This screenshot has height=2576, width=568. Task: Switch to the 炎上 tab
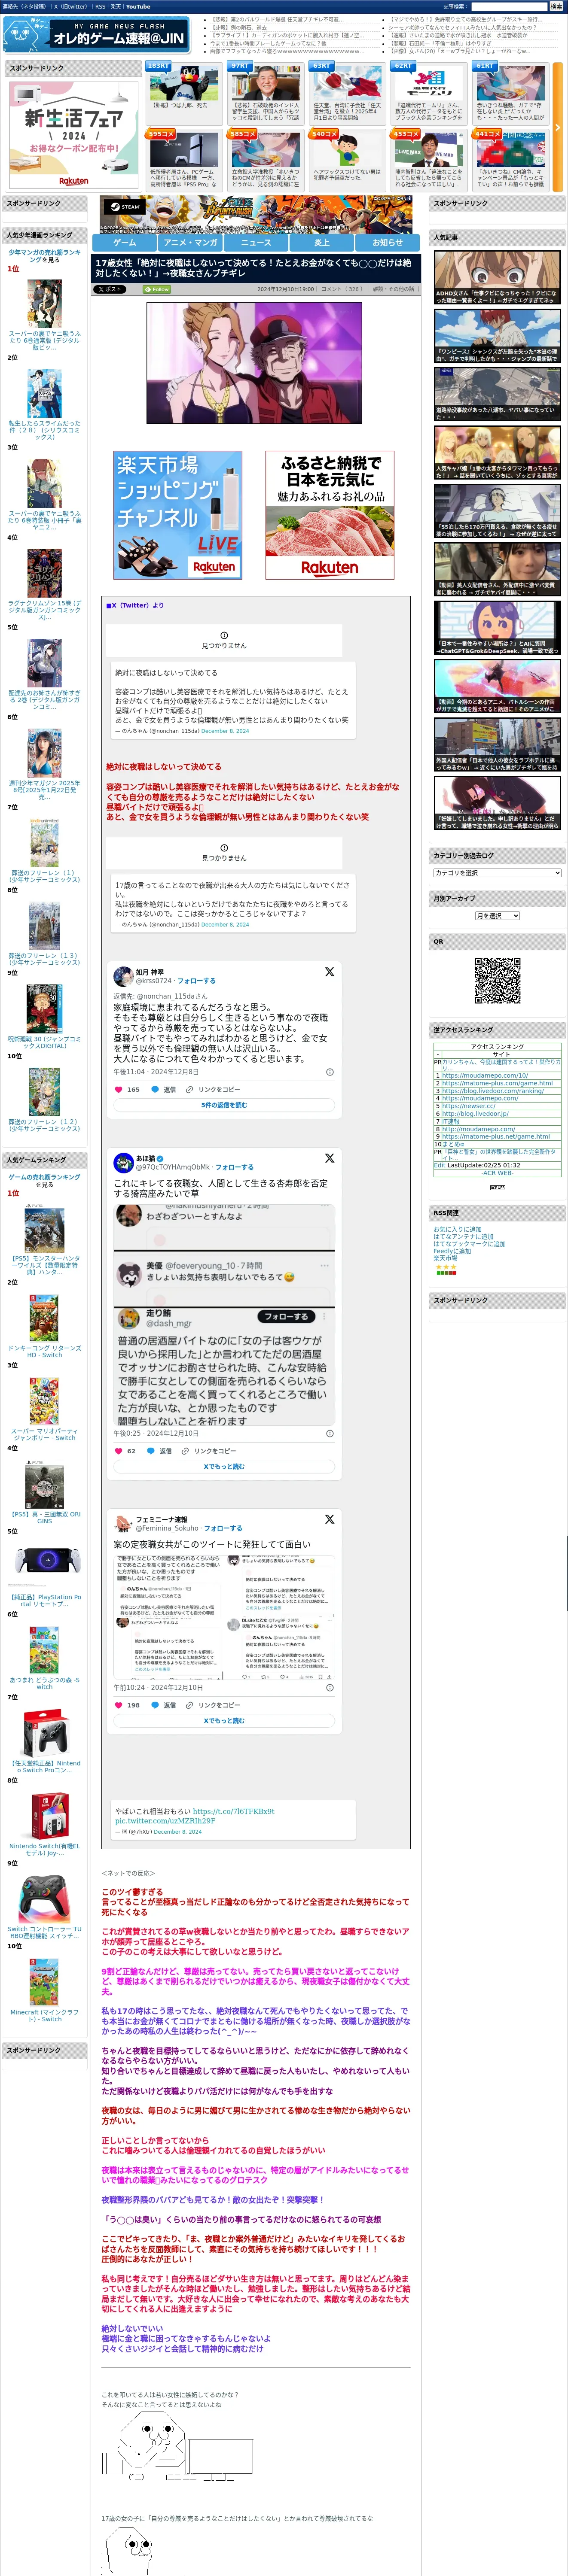point(322,243)
